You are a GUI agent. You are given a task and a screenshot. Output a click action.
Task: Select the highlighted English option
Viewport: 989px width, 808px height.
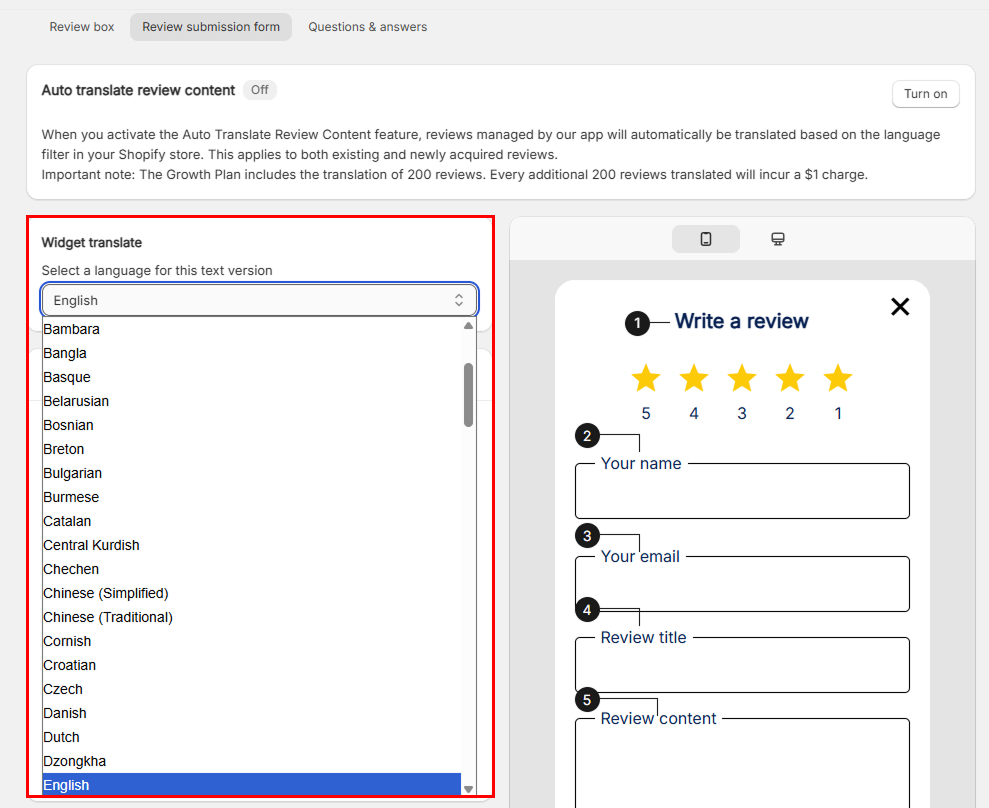click(252, 785)
